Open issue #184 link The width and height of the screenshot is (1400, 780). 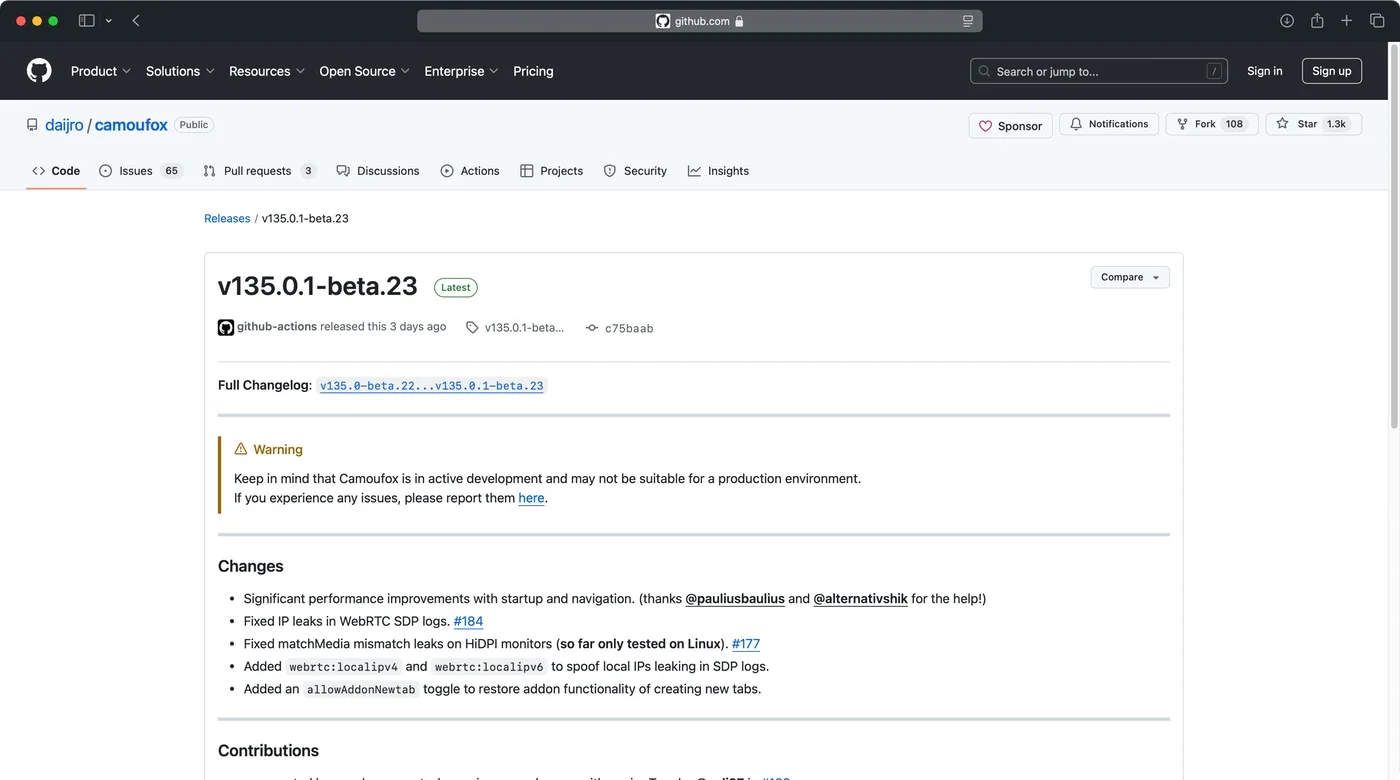(x=468, y=621)
